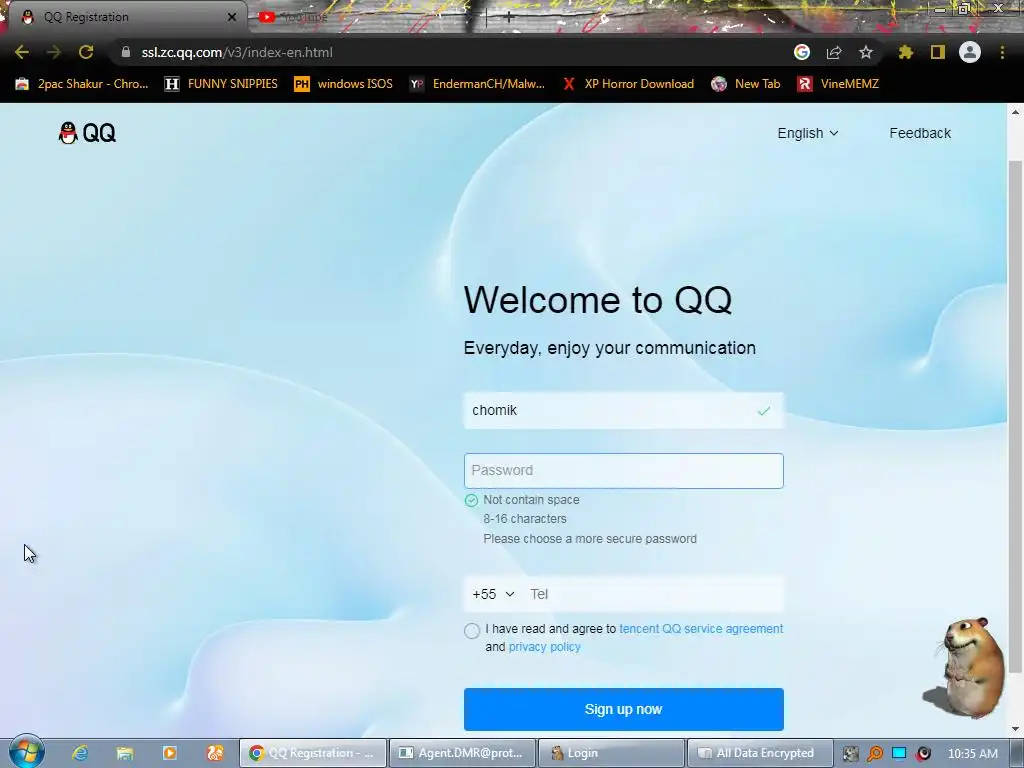Open the Feedback link

pyautogui.click(x=920, y=133)
